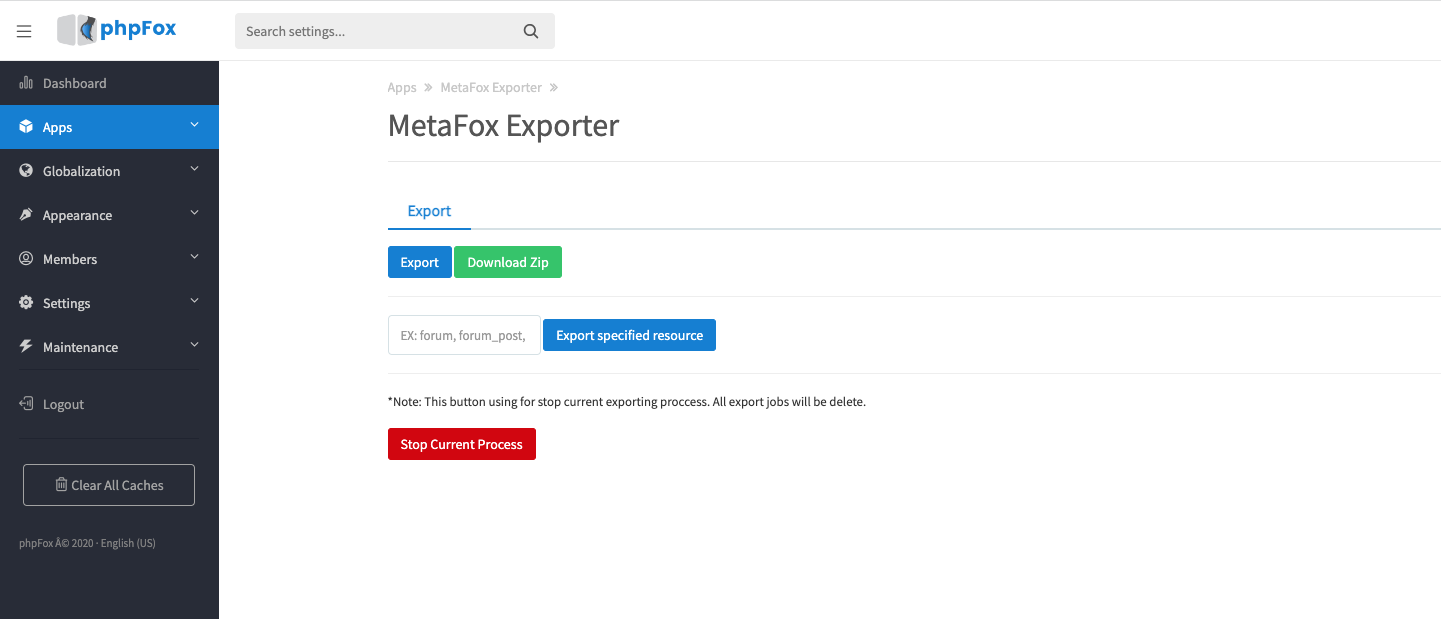Screen dimensions: 1441x619
Task: Click the Globalization globe icon
Action: click(26, 171)
